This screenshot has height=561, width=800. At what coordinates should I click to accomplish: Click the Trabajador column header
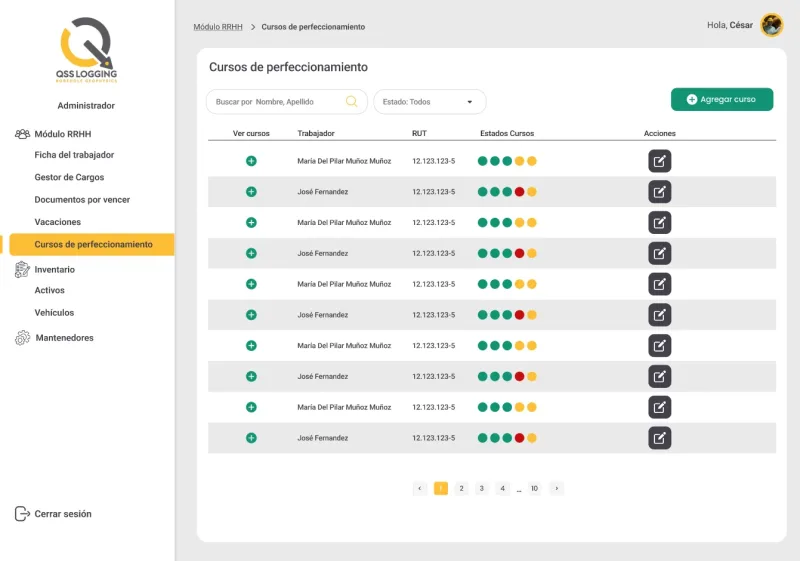[x=316, y=134]
